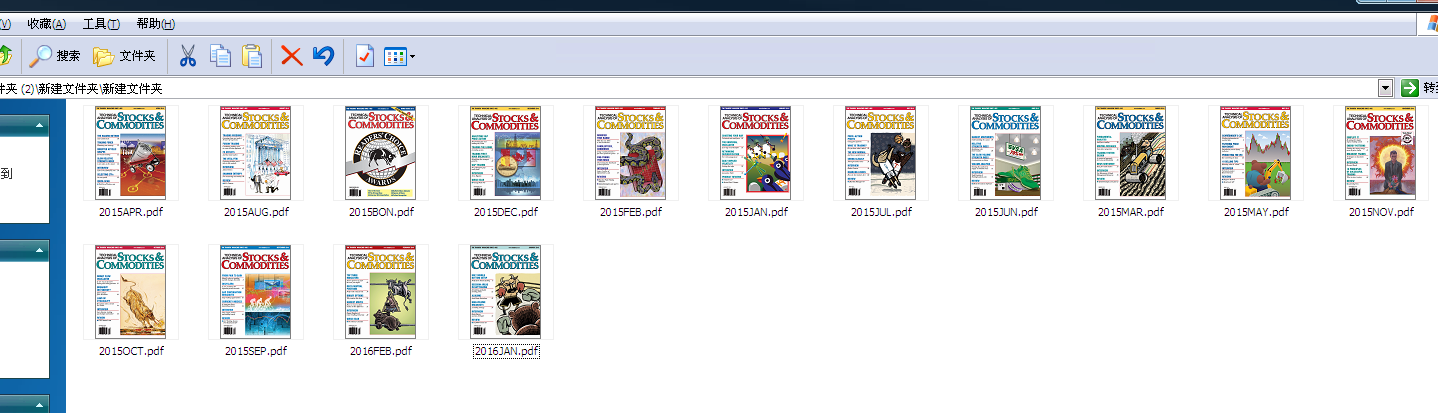
Task: Select the 2015SEP.pdf cover thumbnail
Action: pyautogui.click(x=256, y=291)
